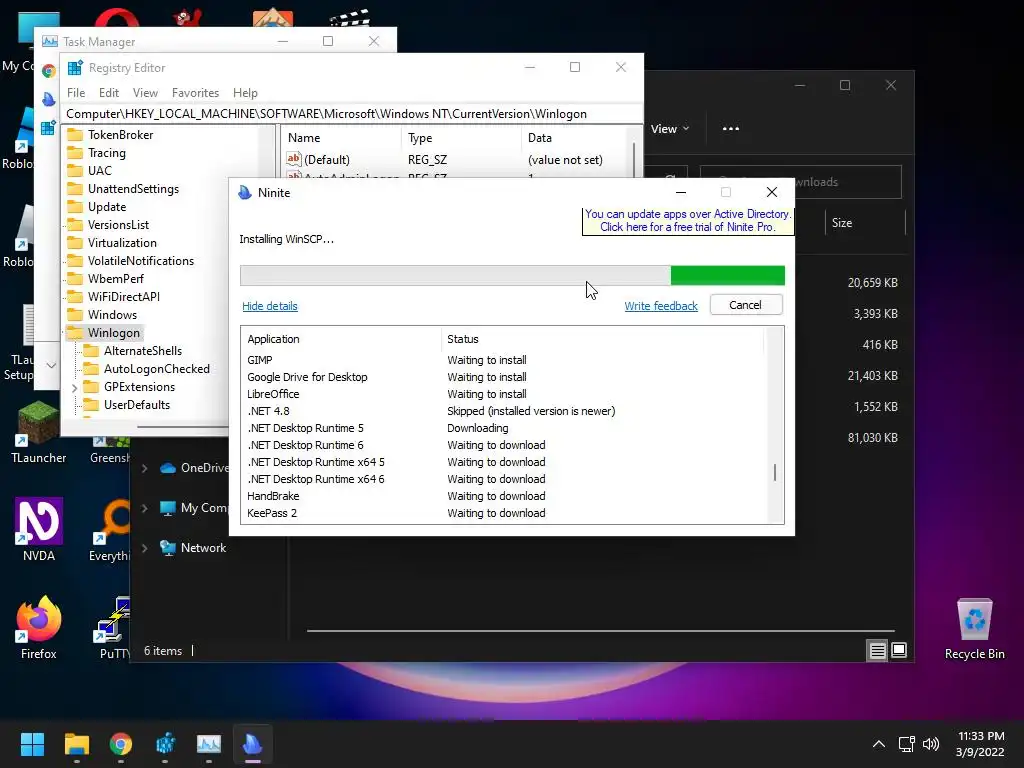
Task: Click the Ninite installation progress bar
Action: point(512,276)
